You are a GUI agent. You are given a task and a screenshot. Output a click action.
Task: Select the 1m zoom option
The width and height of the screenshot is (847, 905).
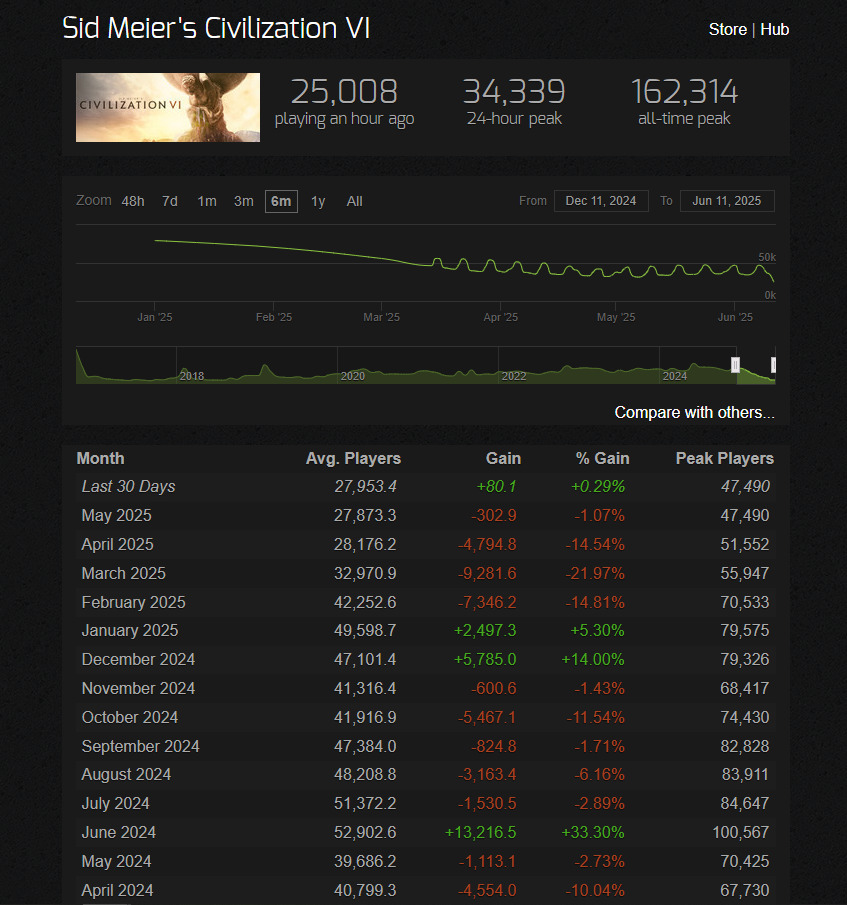(x=207, y=201)
